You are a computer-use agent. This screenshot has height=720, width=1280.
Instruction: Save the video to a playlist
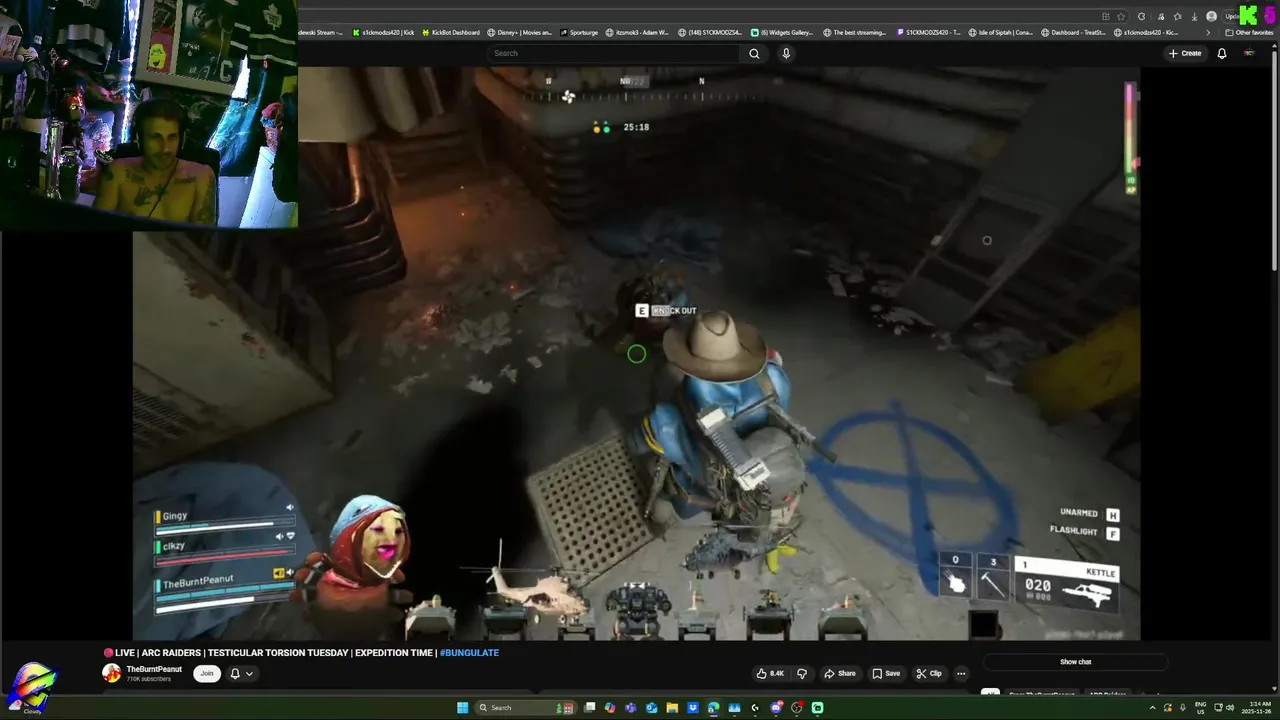886,673
